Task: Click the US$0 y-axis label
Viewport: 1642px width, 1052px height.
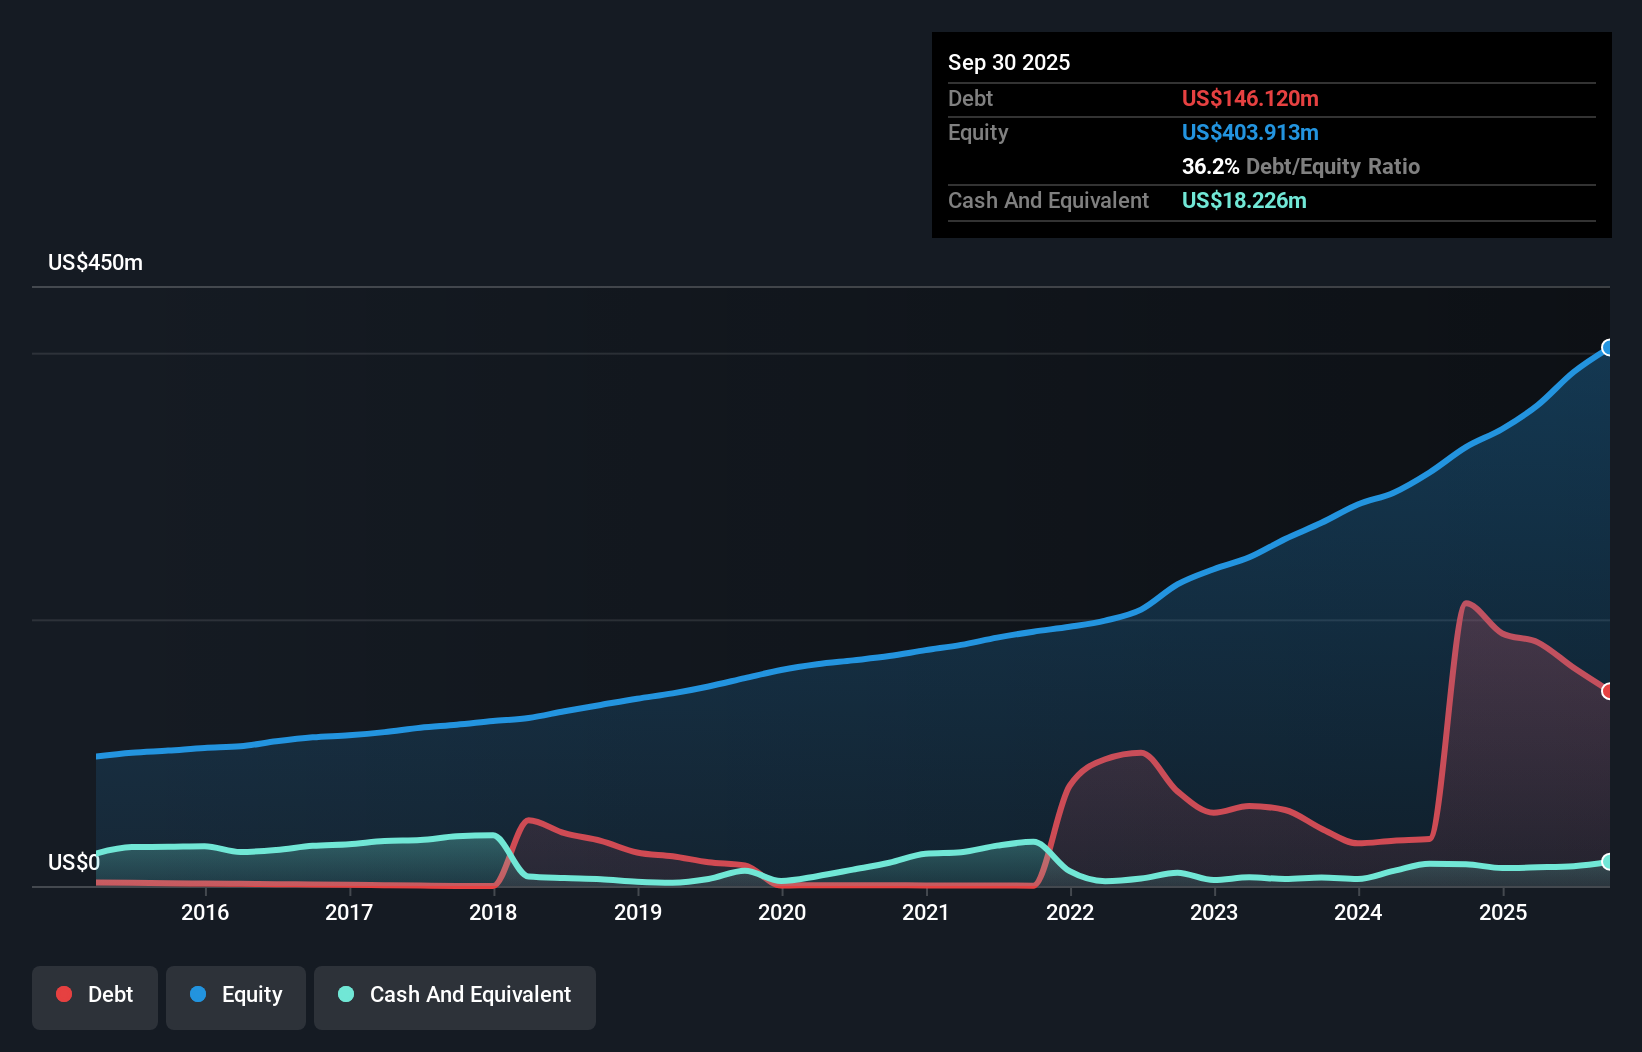Action: (74, 862)
